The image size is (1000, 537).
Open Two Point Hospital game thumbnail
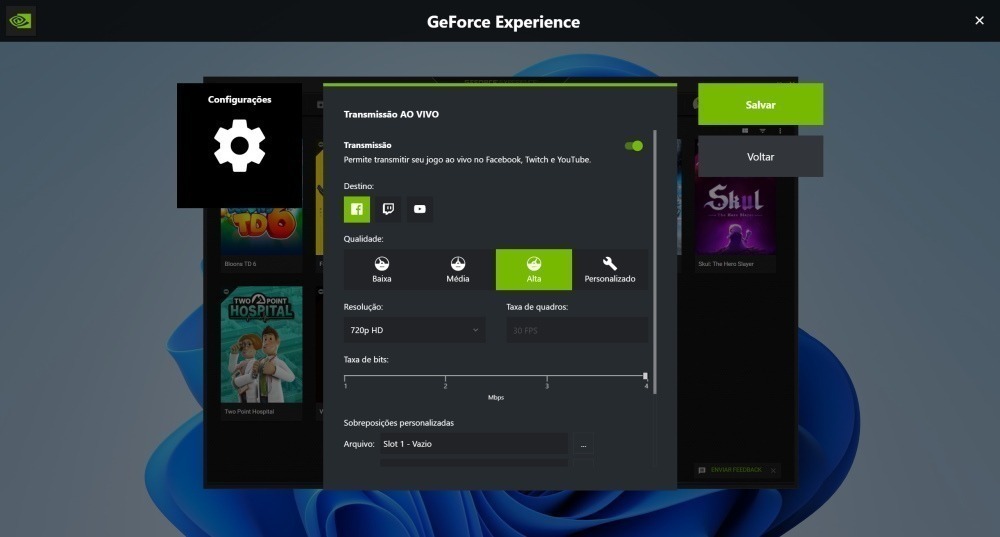(x=261, y=345)
